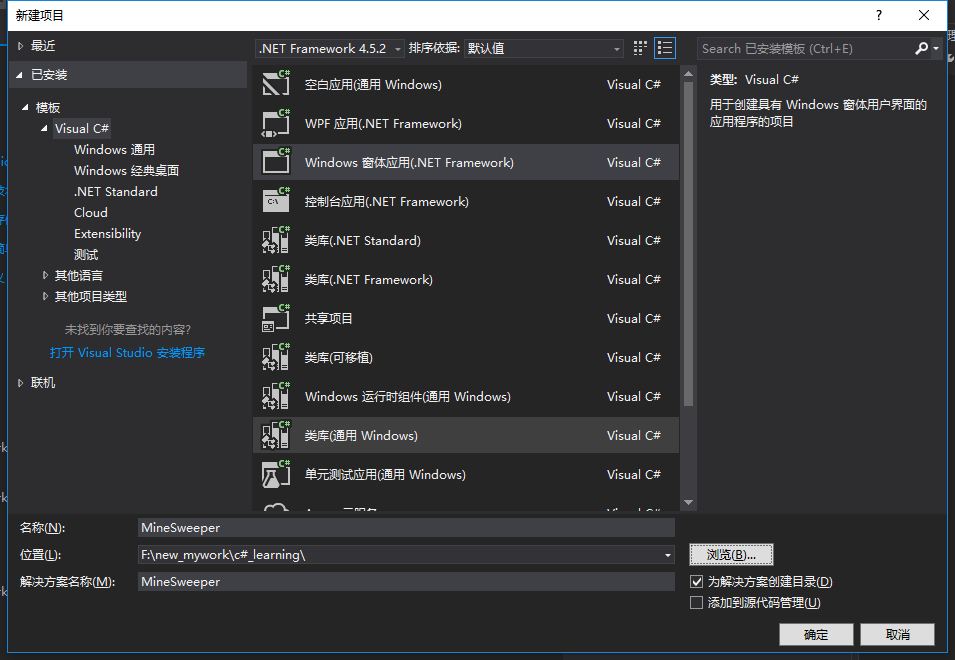
Task: Click the 名称 MineSweeper input field
Action: tap(406, 528)
